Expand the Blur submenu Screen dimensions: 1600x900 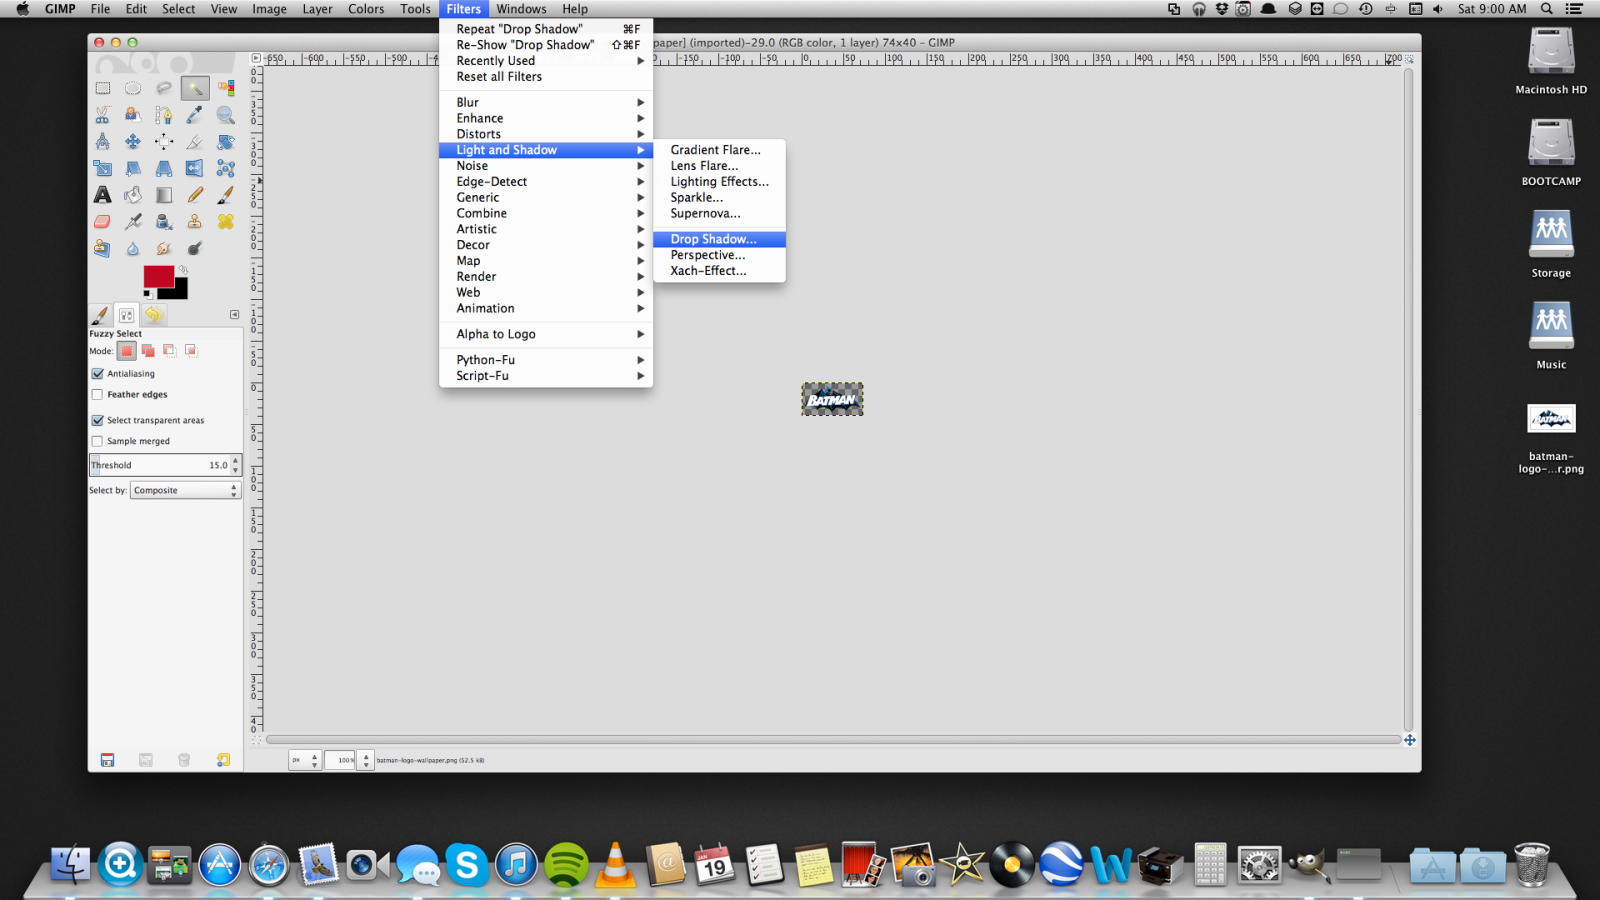[x=546, y=102]
